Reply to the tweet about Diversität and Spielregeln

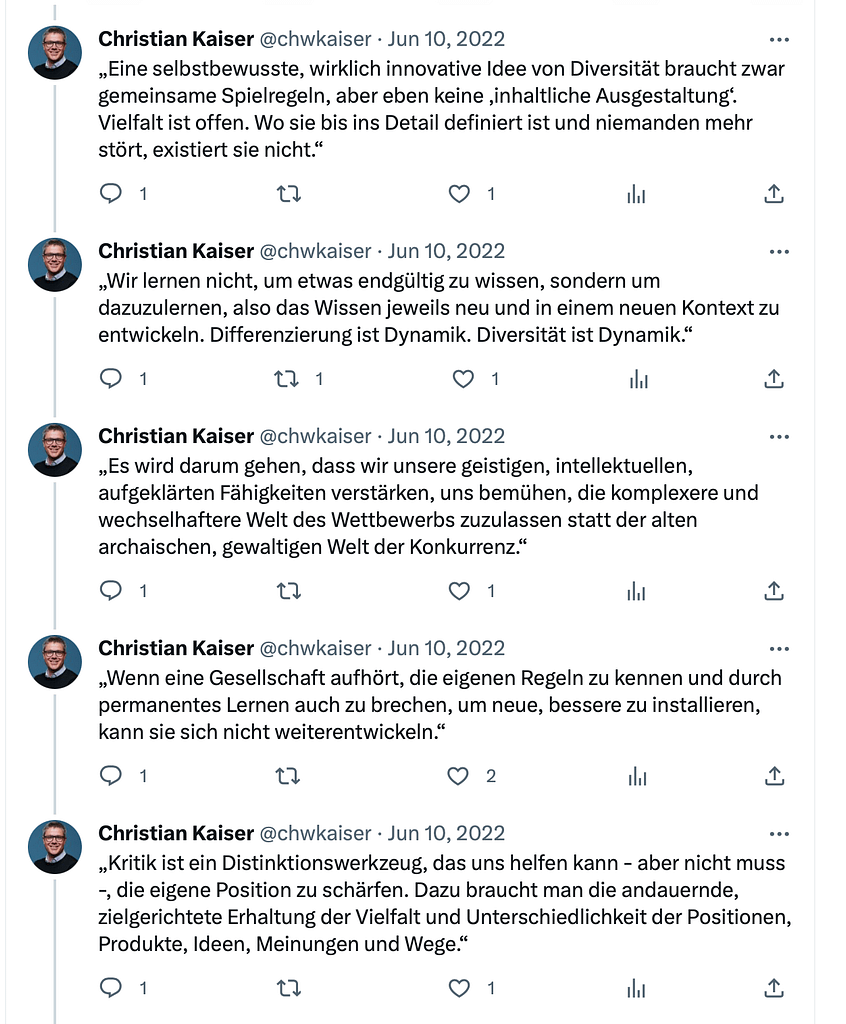point(112,194)
